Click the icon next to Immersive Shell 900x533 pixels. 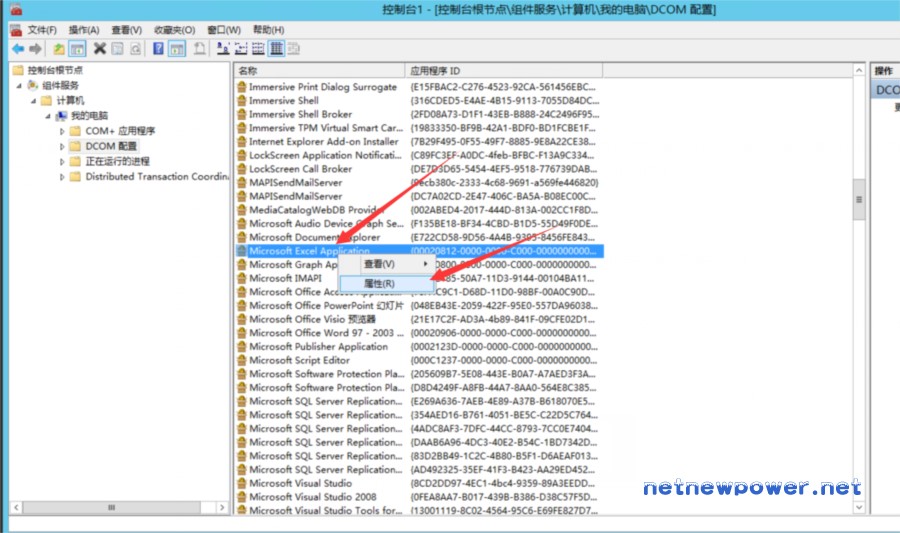[x=242, y=100]
